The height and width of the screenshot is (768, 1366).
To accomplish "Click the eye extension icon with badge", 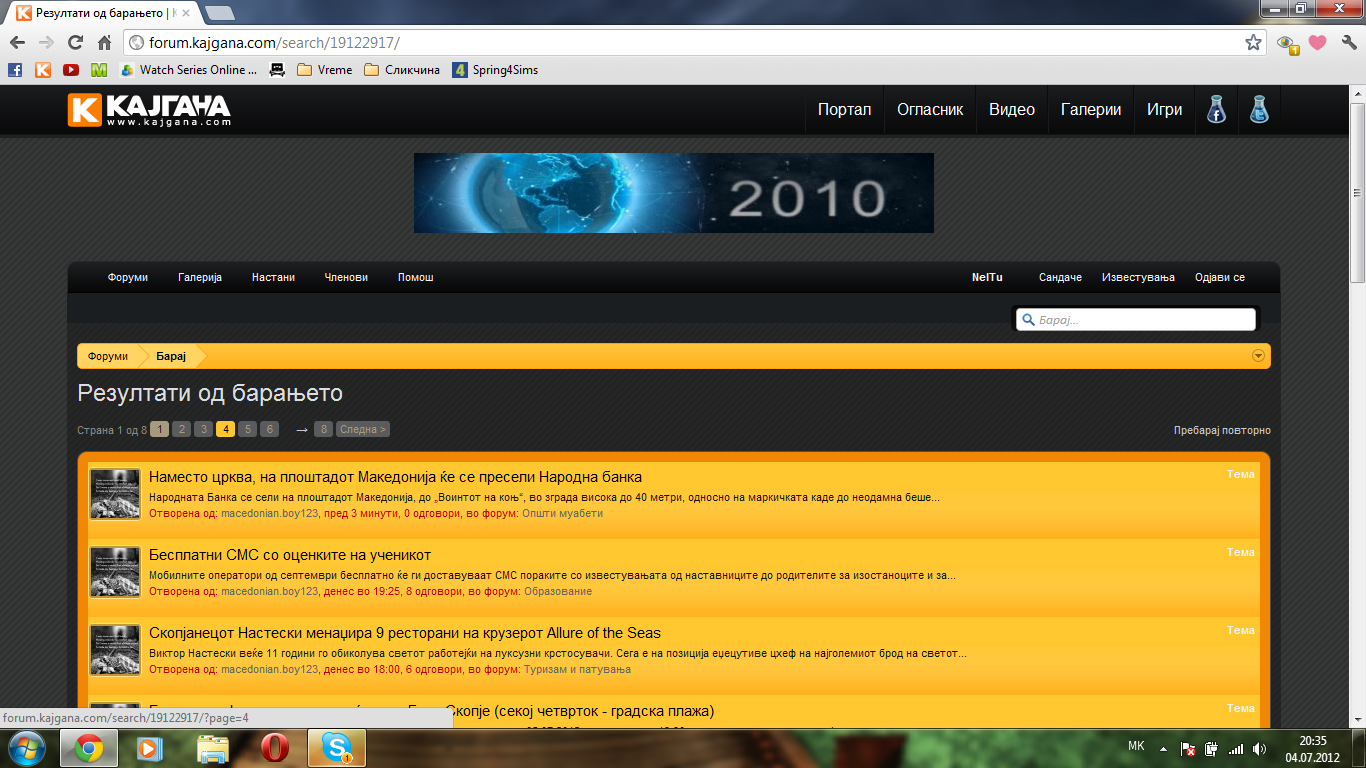I will [x=1287, y=44].
